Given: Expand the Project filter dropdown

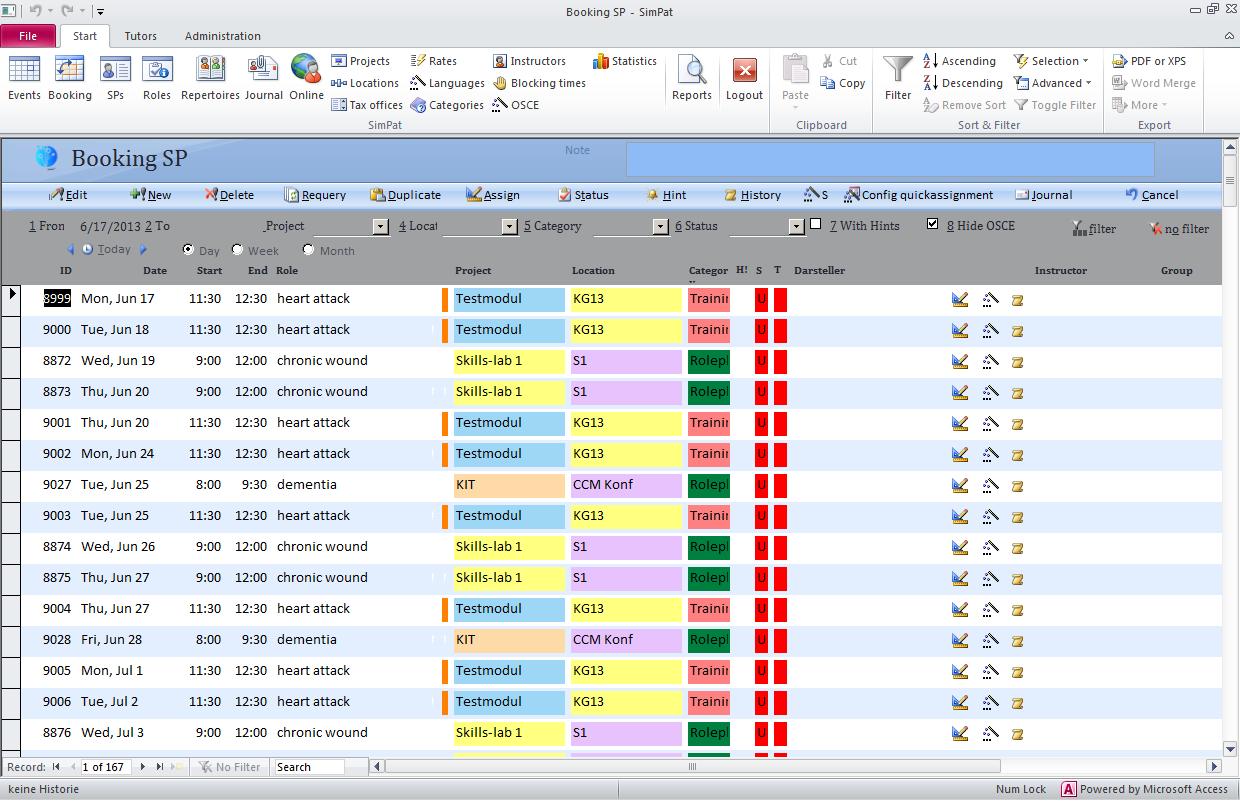Looking at the screenshot, I should pos(380,227).
